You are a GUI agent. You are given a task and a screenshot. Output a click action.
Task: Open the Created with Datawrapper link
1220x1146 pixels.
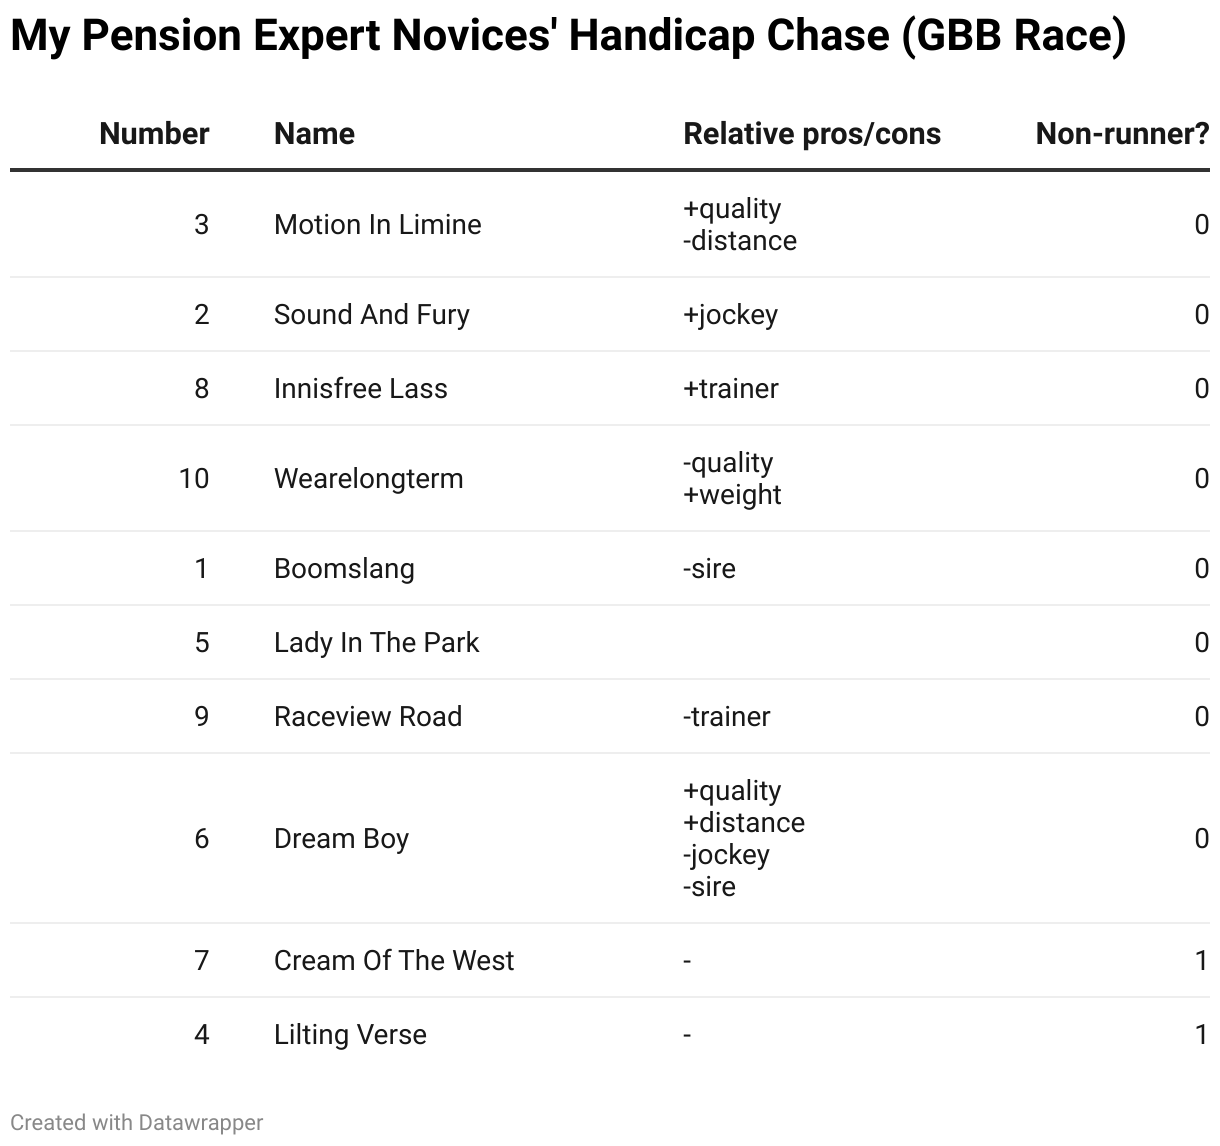136,1123
